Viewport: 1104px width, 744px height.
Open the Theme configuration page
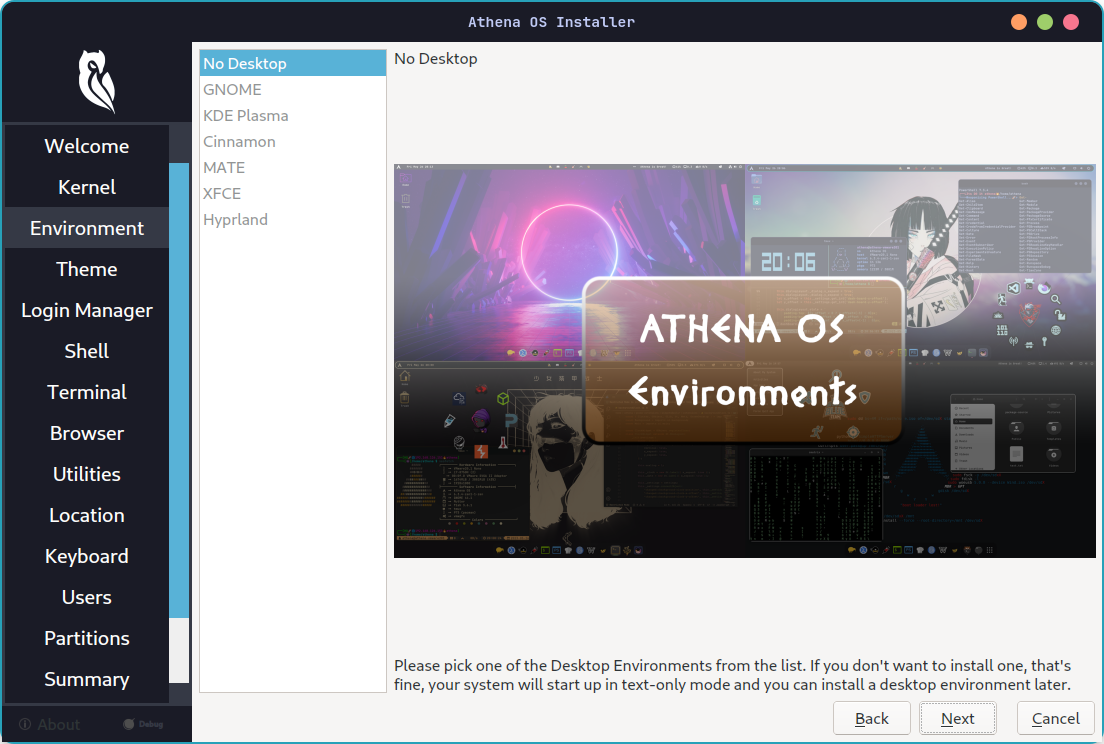point(86,268)
